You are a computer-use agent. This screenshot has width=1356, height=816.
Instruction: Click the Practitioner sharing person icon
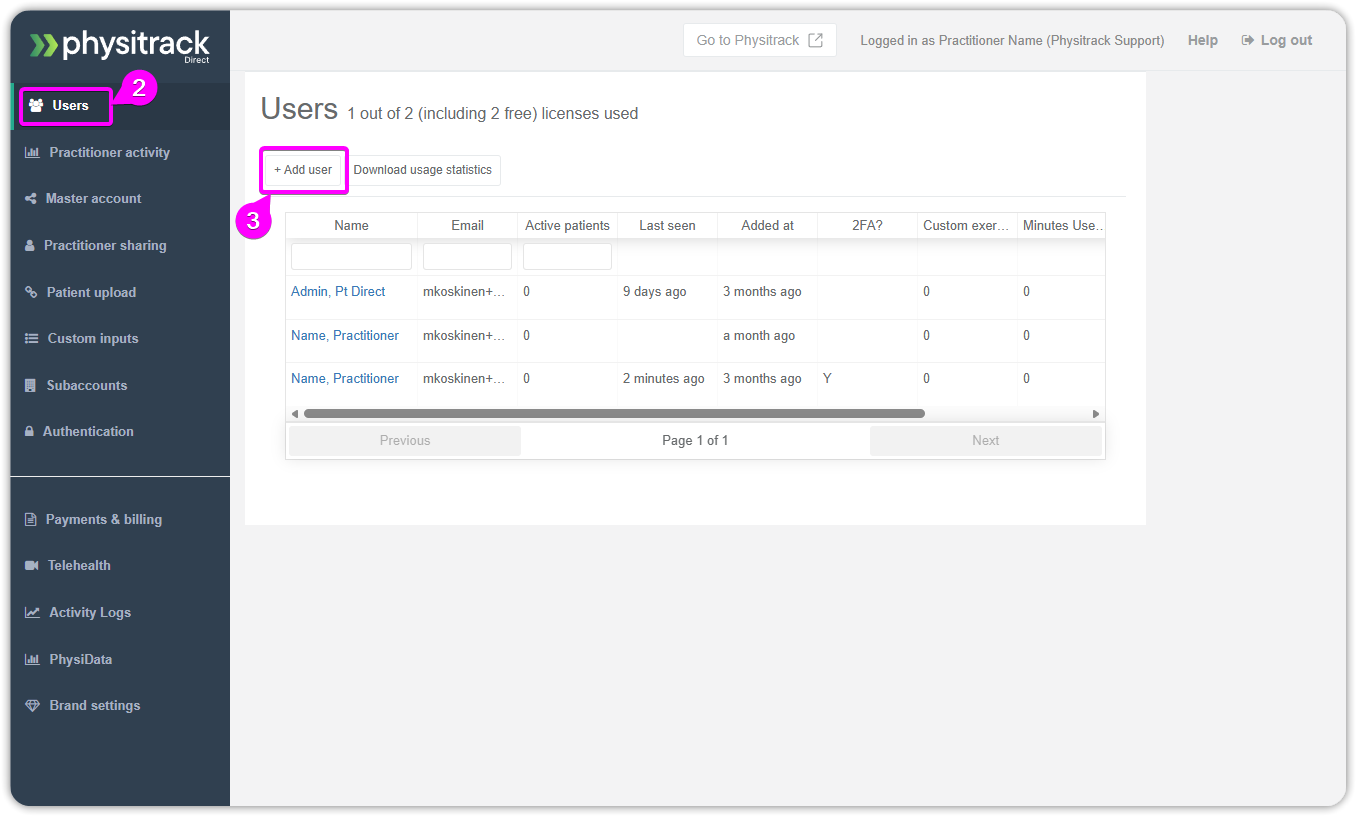(x=30, y=245)
